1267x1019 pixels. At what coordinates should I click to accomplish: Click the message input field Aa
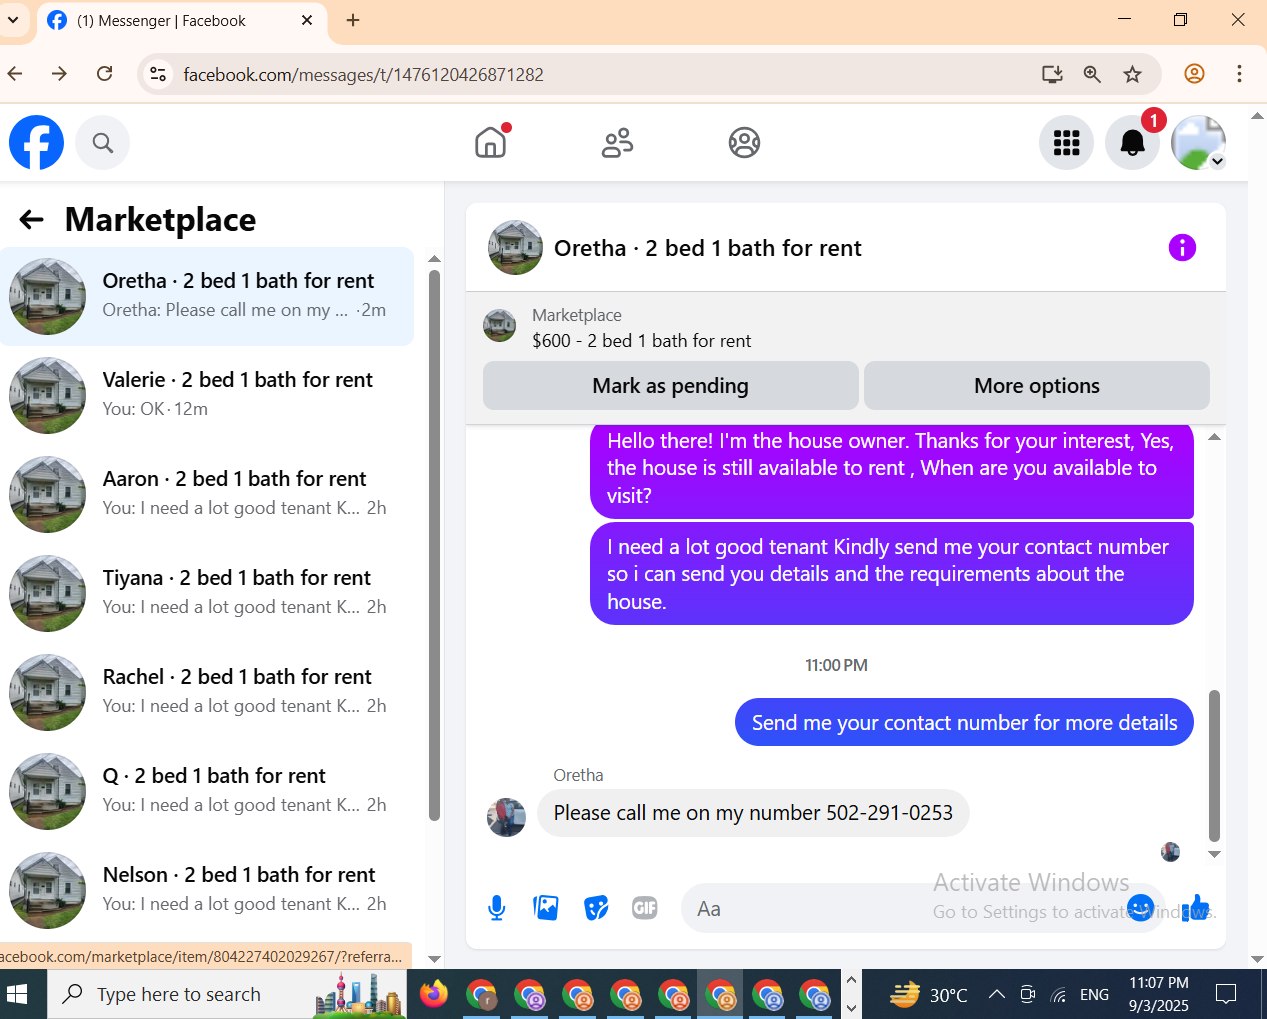pos(922,908)
